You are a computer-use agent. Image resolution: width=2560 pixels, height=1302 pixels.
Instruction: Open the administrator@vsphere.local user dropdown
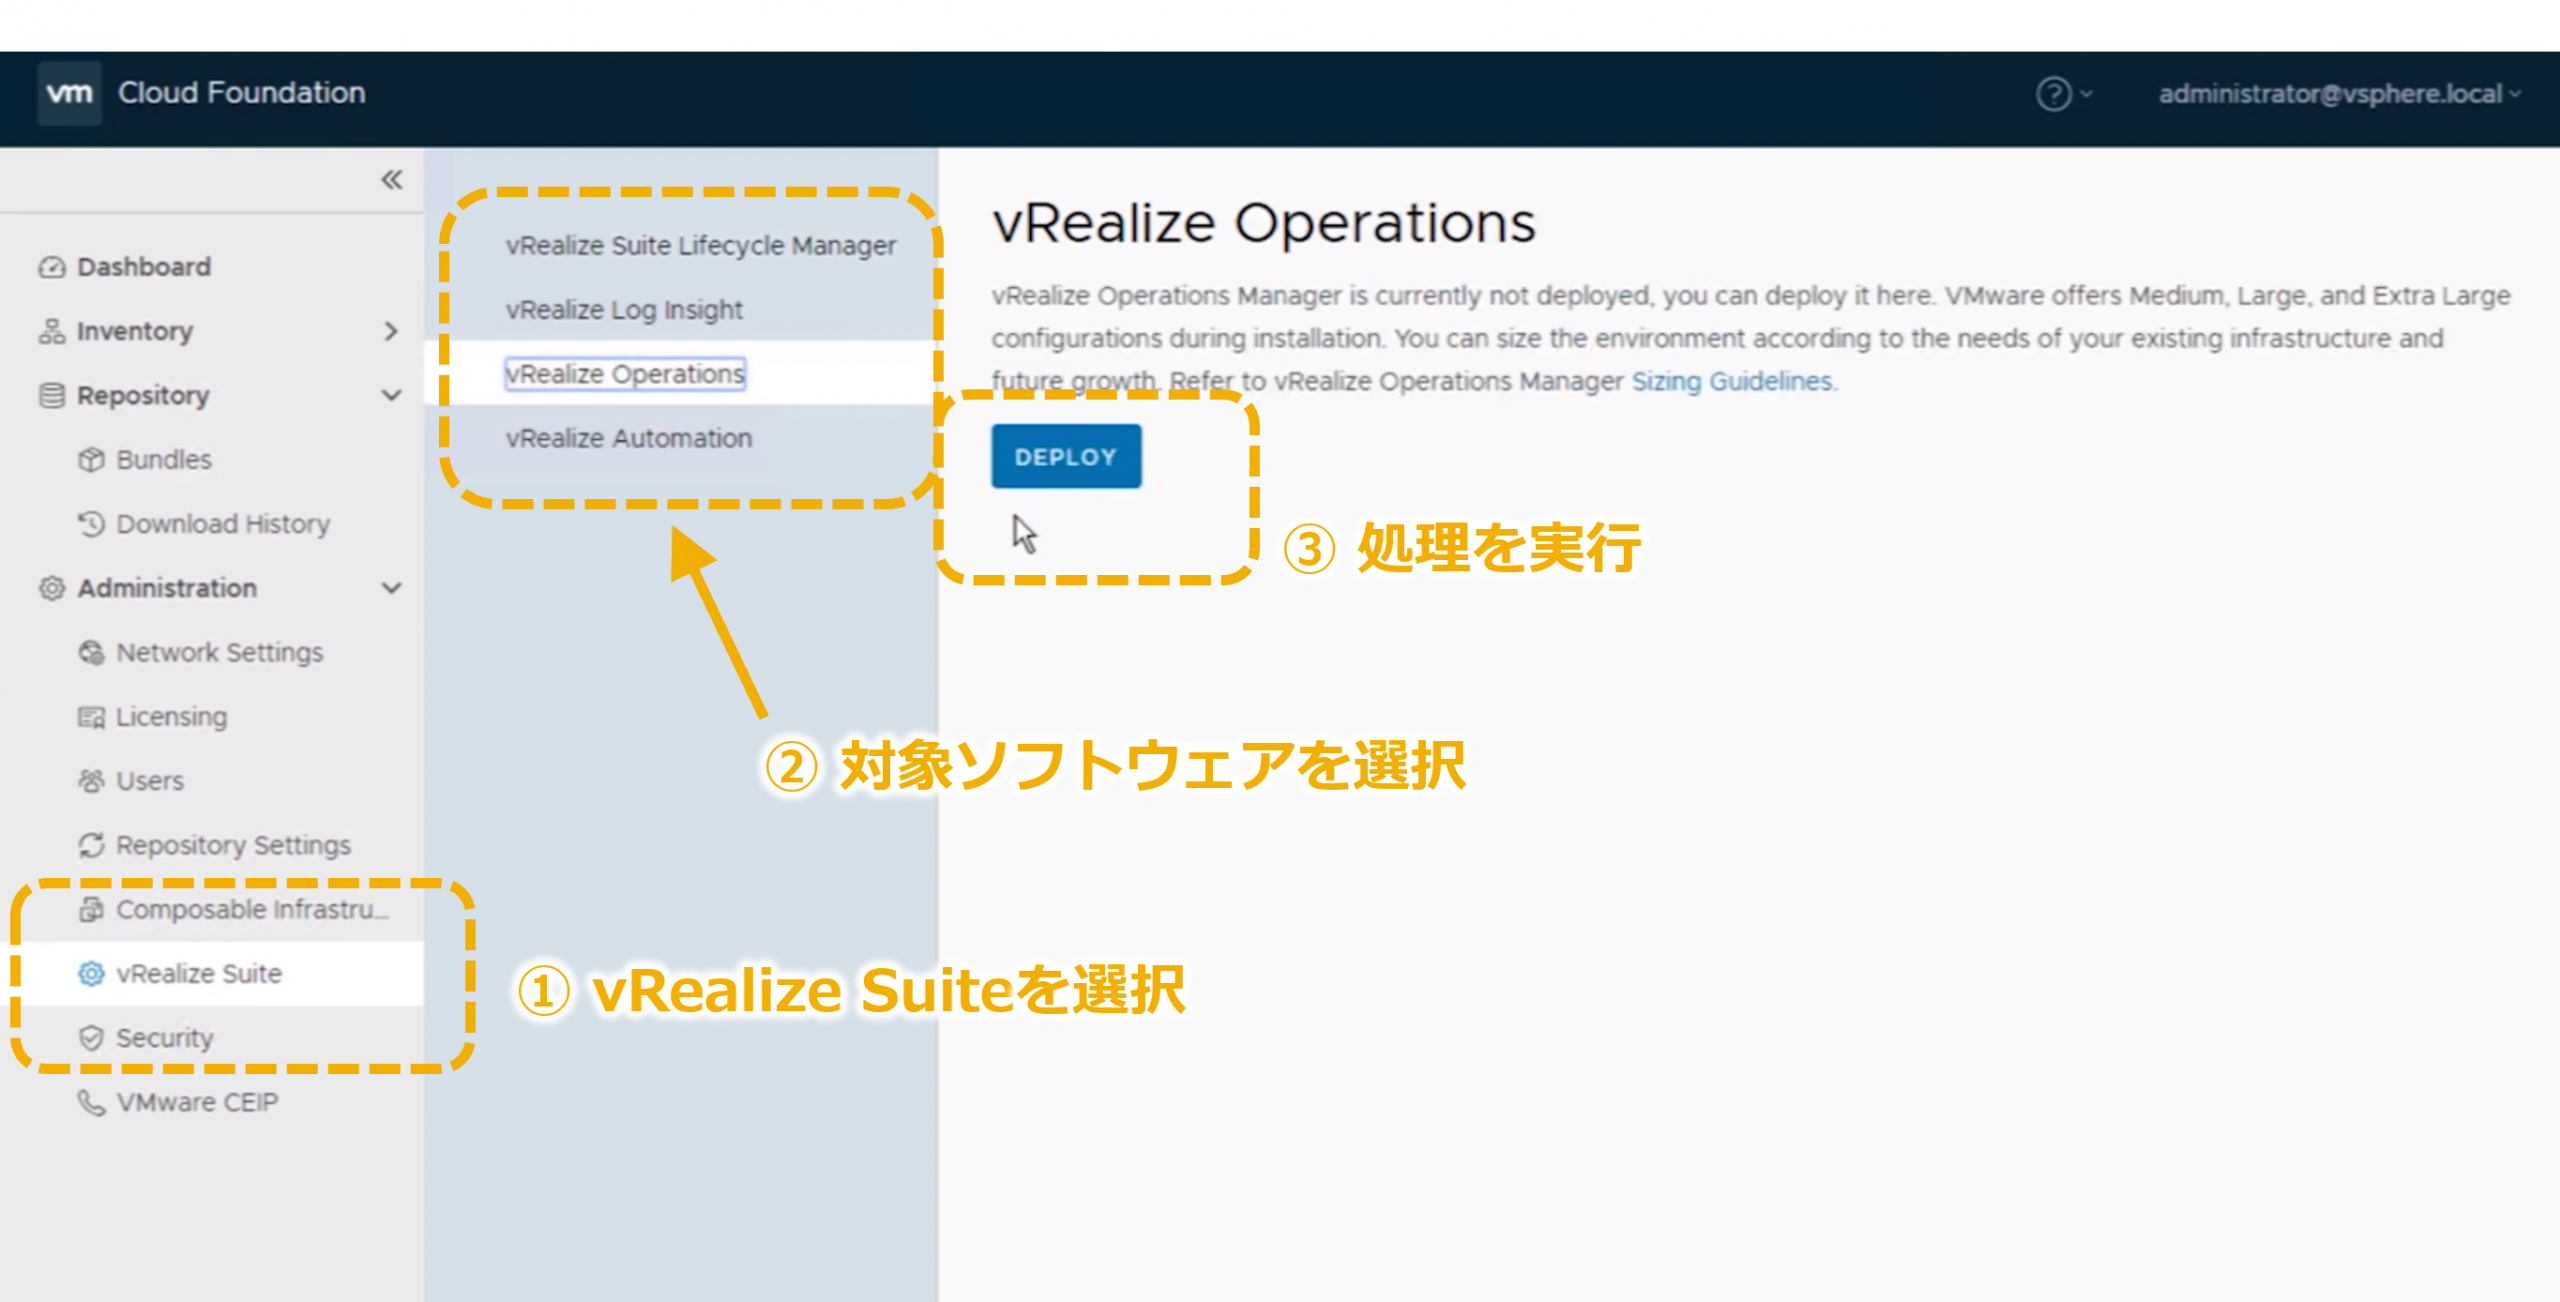pos(2339,94)
